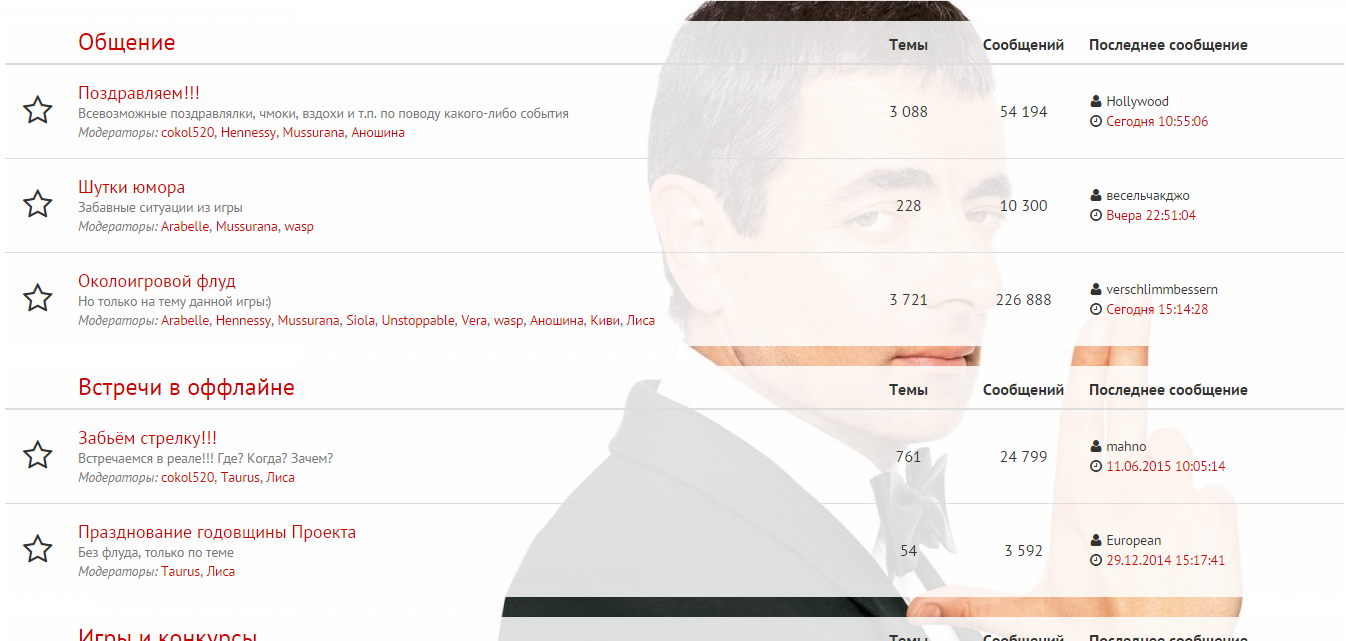Toggle favorite star for Околоигровой флуд forum

[37, 298]
